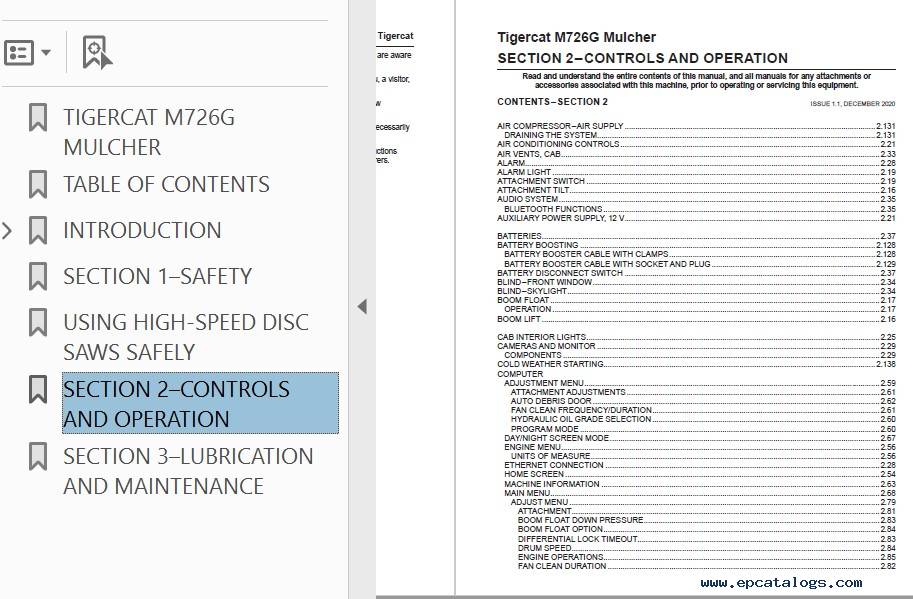The width and height of the screenshot is (913, 599).
Task: Click the ALARM LIGHT contents entry
Action: click(696, 172)
